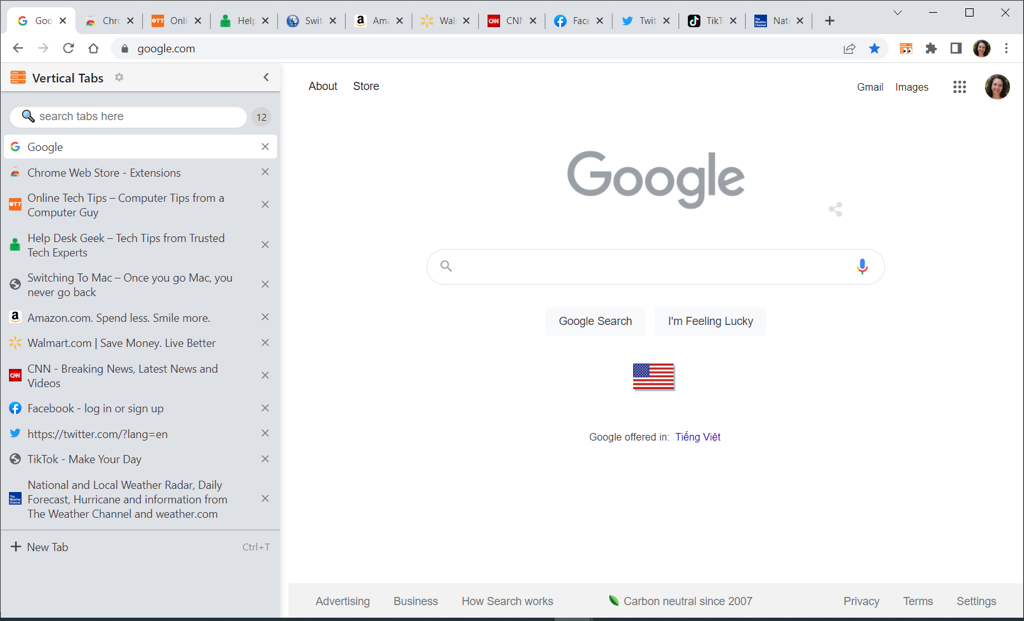Reload the current page
This screenshot has width=1024, height=621.
tap(68, 48)
